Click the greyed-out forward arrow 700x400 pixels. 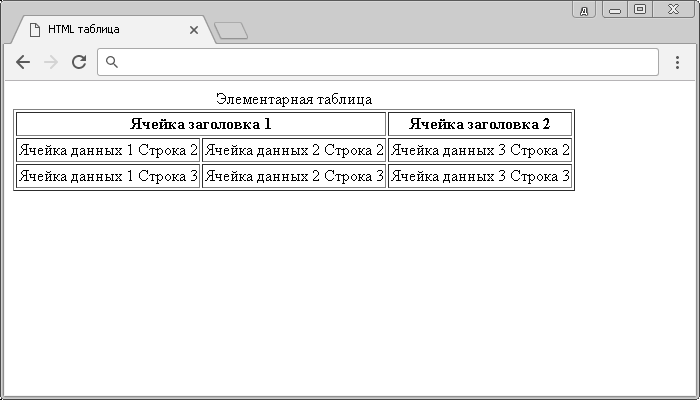click(51, 62)
